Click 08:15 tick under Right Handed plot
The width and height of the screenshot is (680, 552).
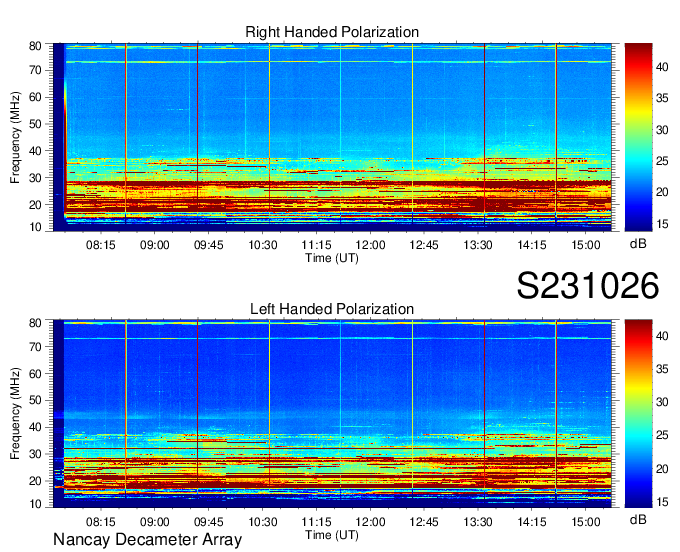(x=101, y=245)
